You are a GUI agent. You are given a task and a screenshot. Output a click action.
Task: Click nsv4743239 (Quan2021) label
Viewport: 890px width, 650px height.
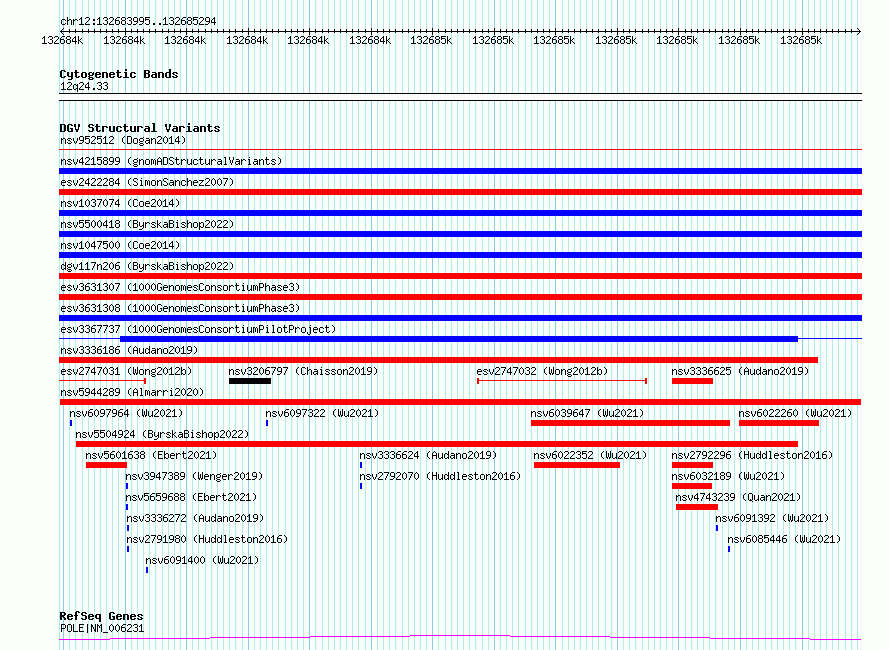(x=738, y=497)
